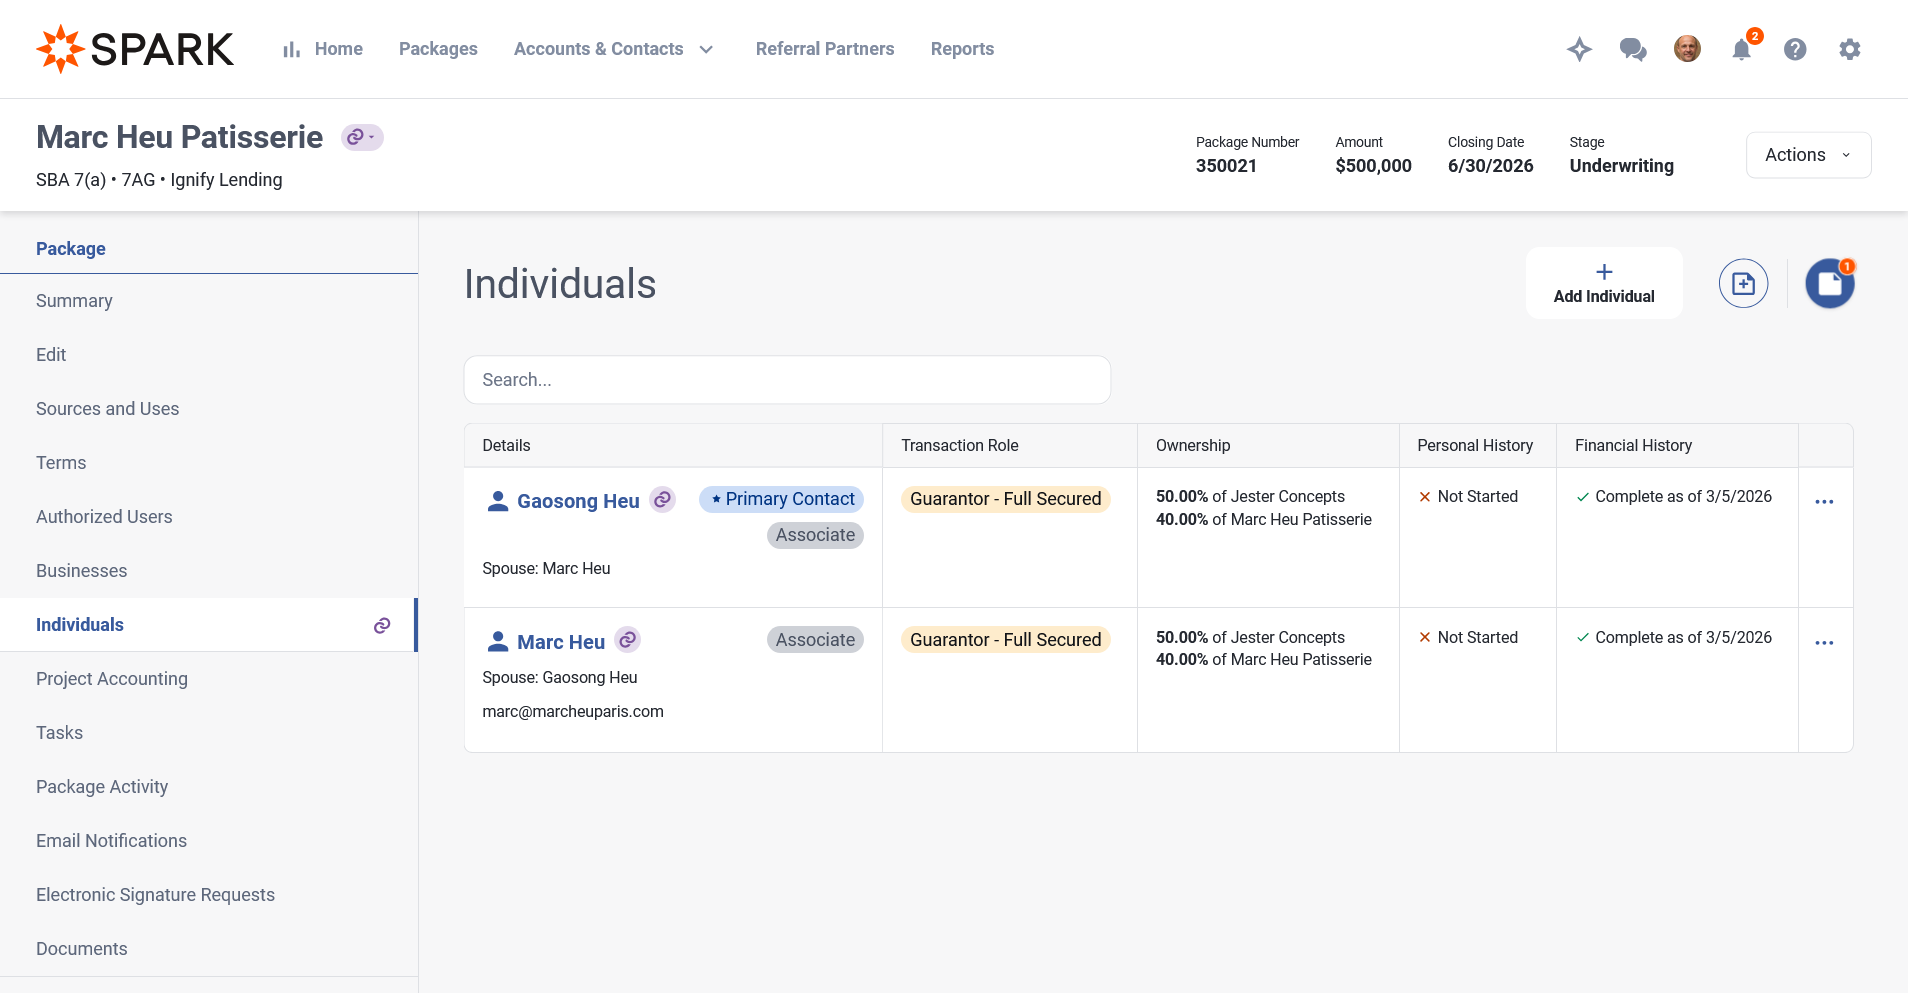Open more options for Marc Heu row
The width and height of the screenshot is (1908, 993).
click(x=1824, y=643)
